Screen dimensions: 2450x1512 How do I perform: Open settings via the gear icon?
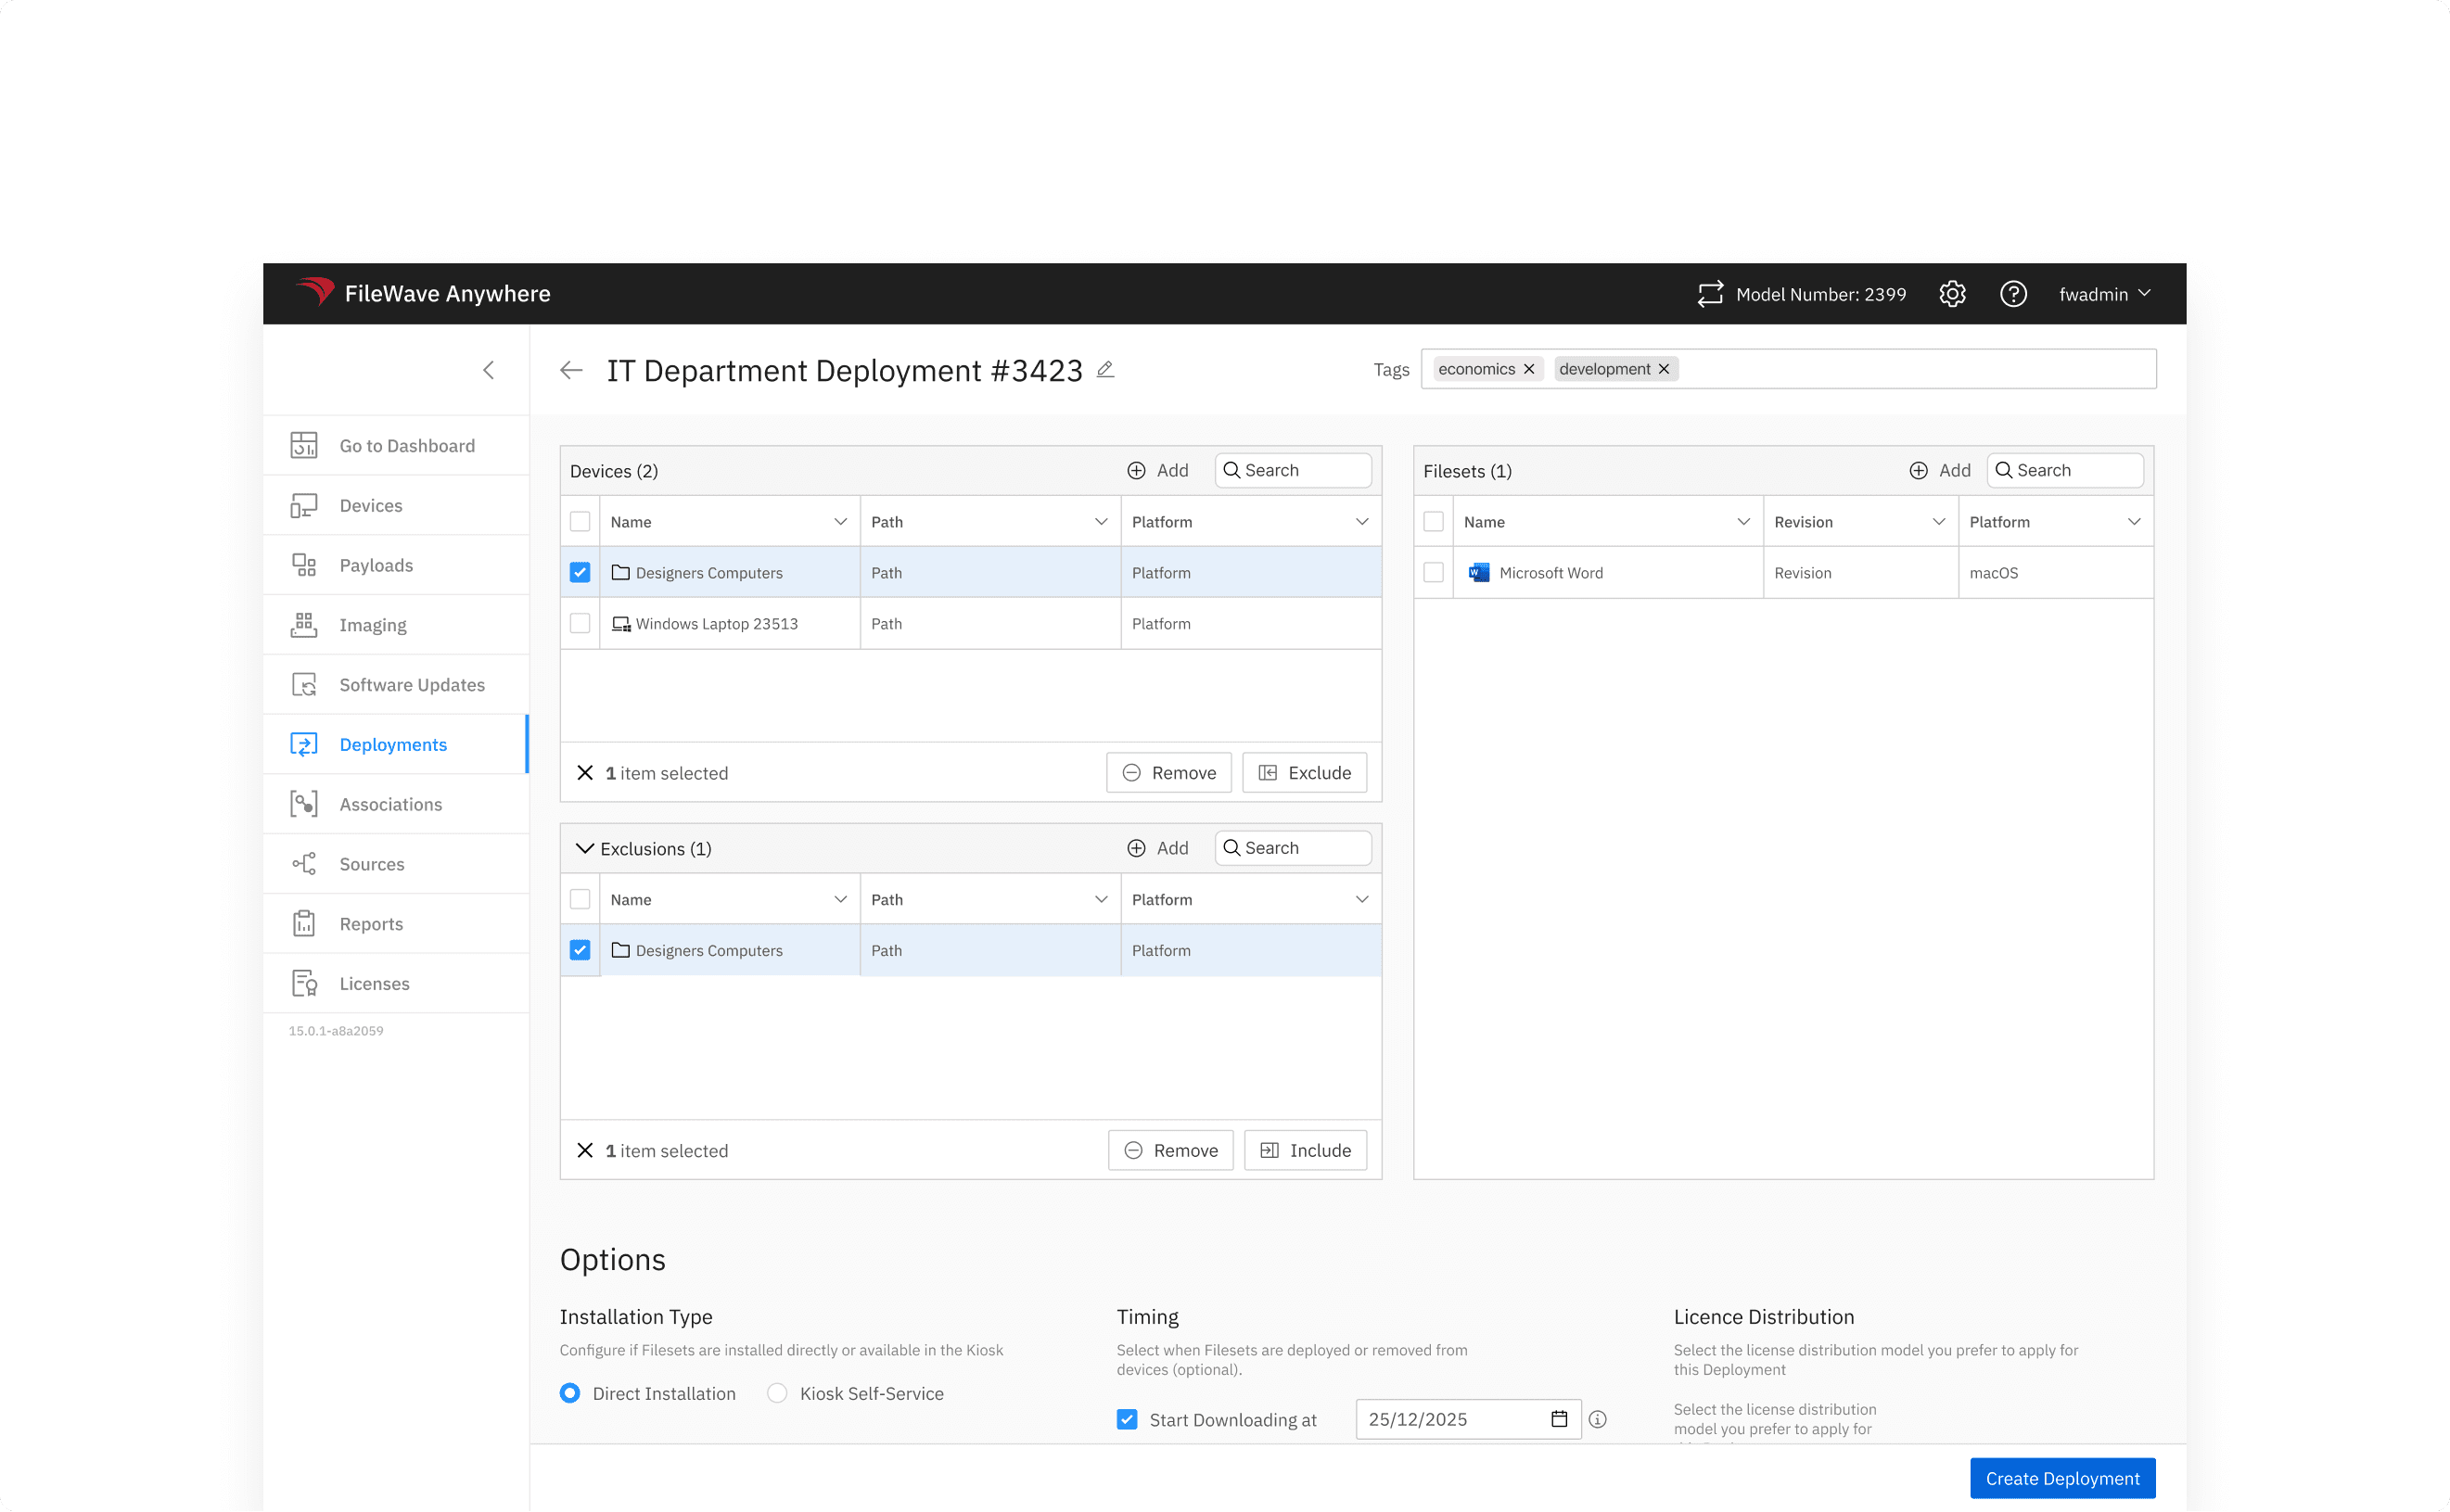(x=1952, y=294)
